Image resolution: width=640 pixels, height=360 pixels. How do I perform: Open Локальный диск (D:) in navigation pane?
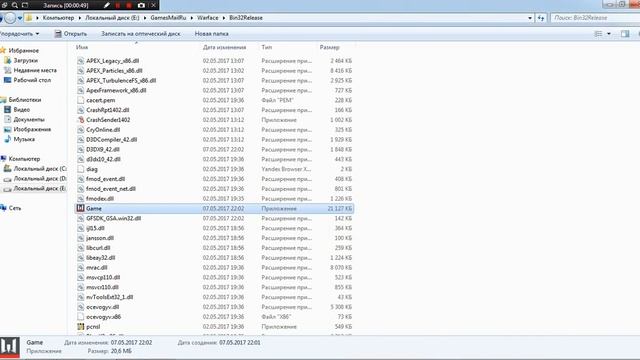(x=40, y=178)
